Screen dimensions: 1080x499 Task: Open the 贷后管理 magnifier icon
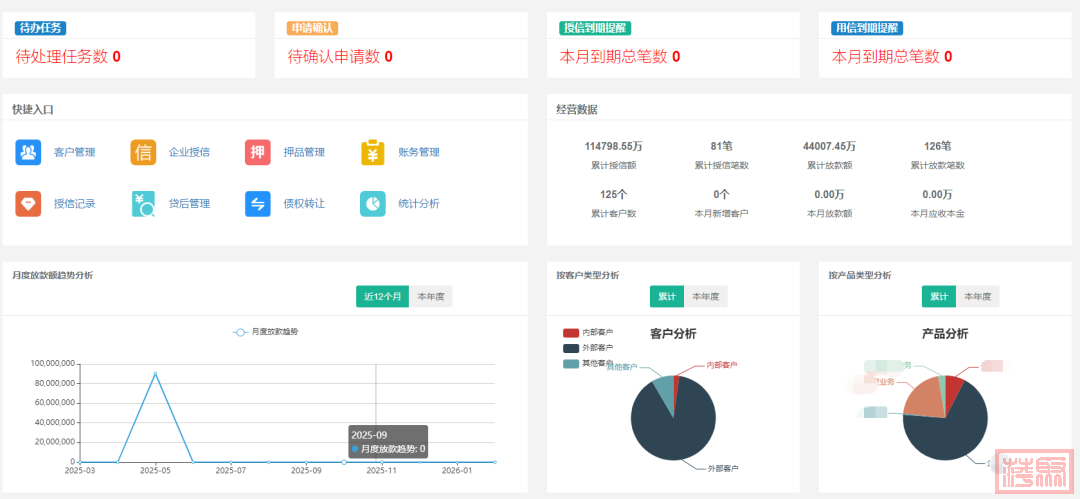click(x=143, y=203)
